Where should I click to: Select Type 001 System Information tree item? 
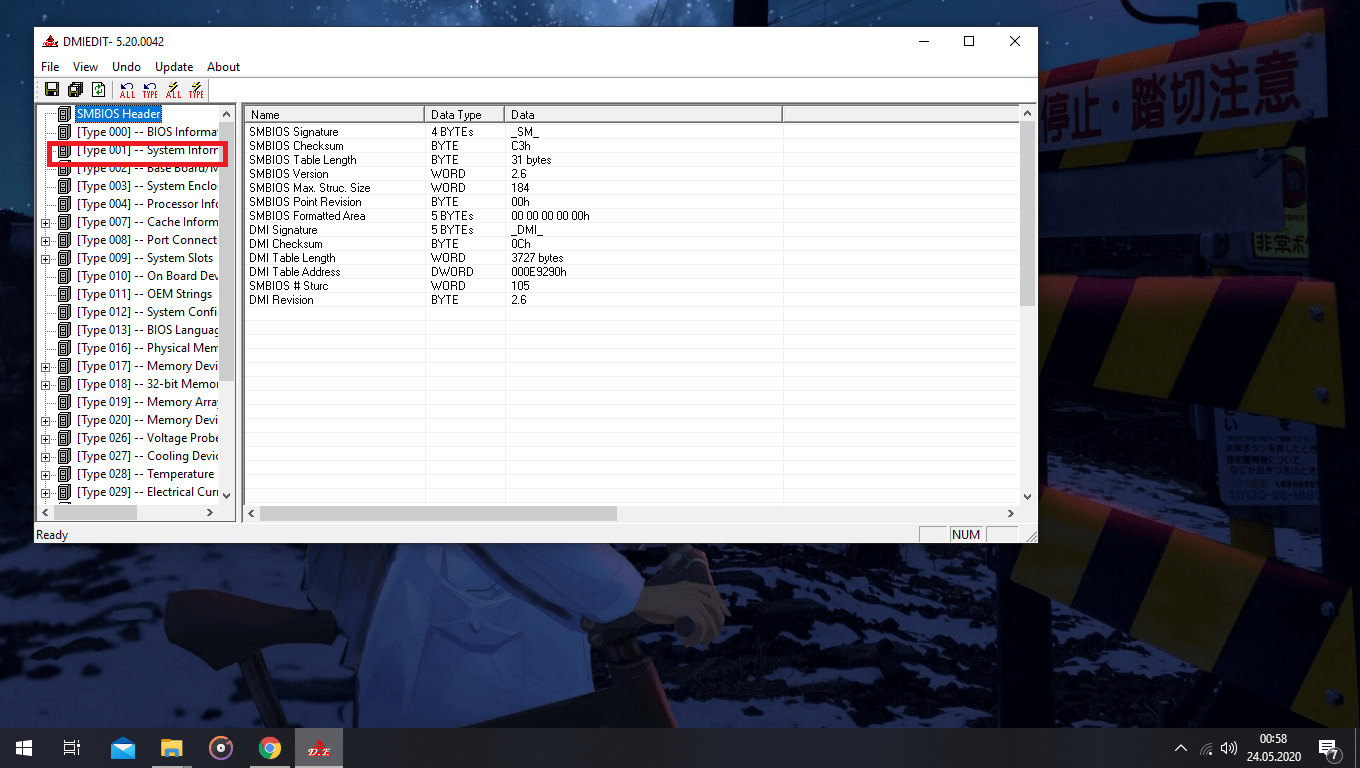click(147, 150)
